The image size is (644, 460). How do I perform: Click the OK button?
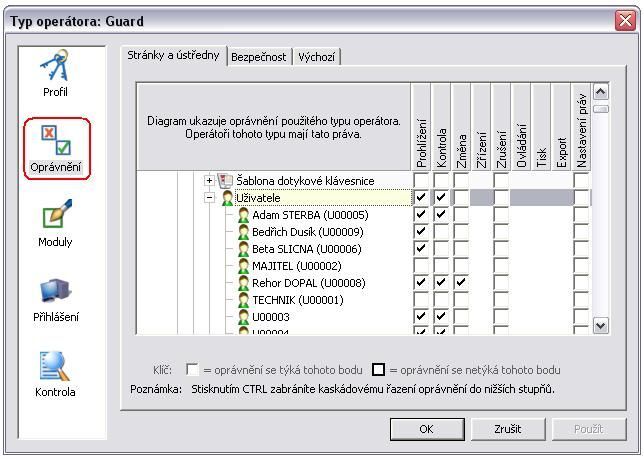pos(426,429)
